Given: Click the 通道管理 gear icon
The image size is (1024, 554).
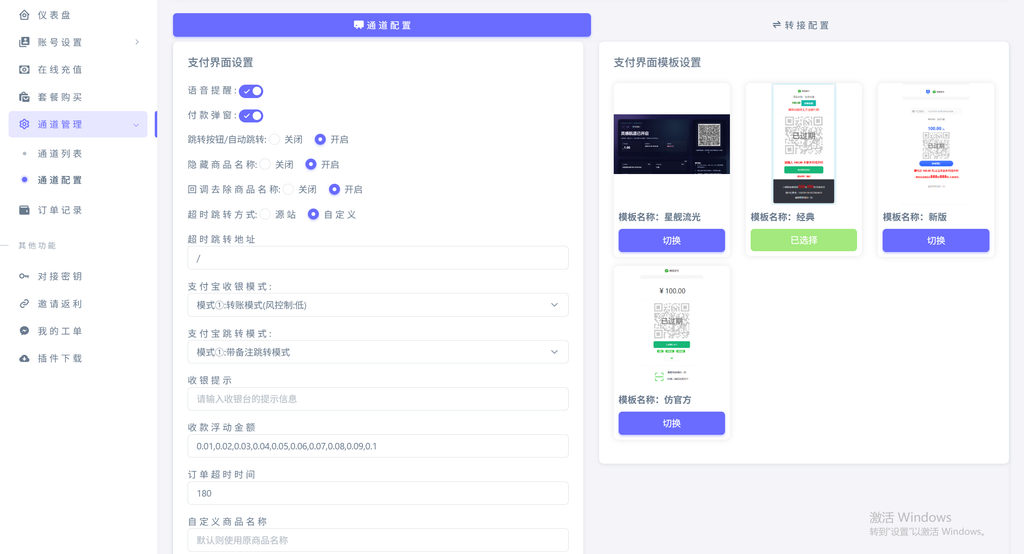Looking at the screenshot, I should pyautogui.click(x=24, y=124).
